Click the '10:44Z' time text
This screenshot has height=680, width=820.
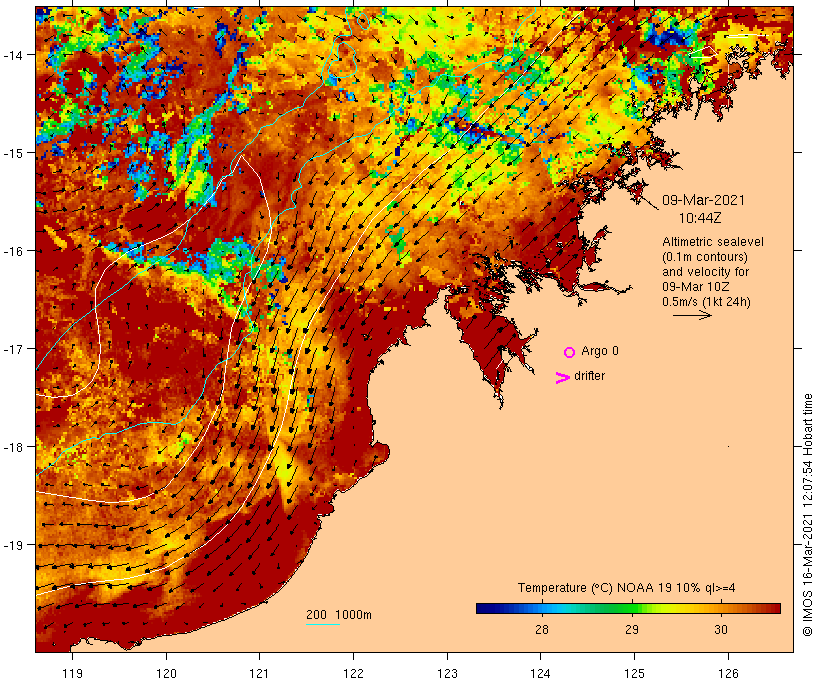click(700, 218)
